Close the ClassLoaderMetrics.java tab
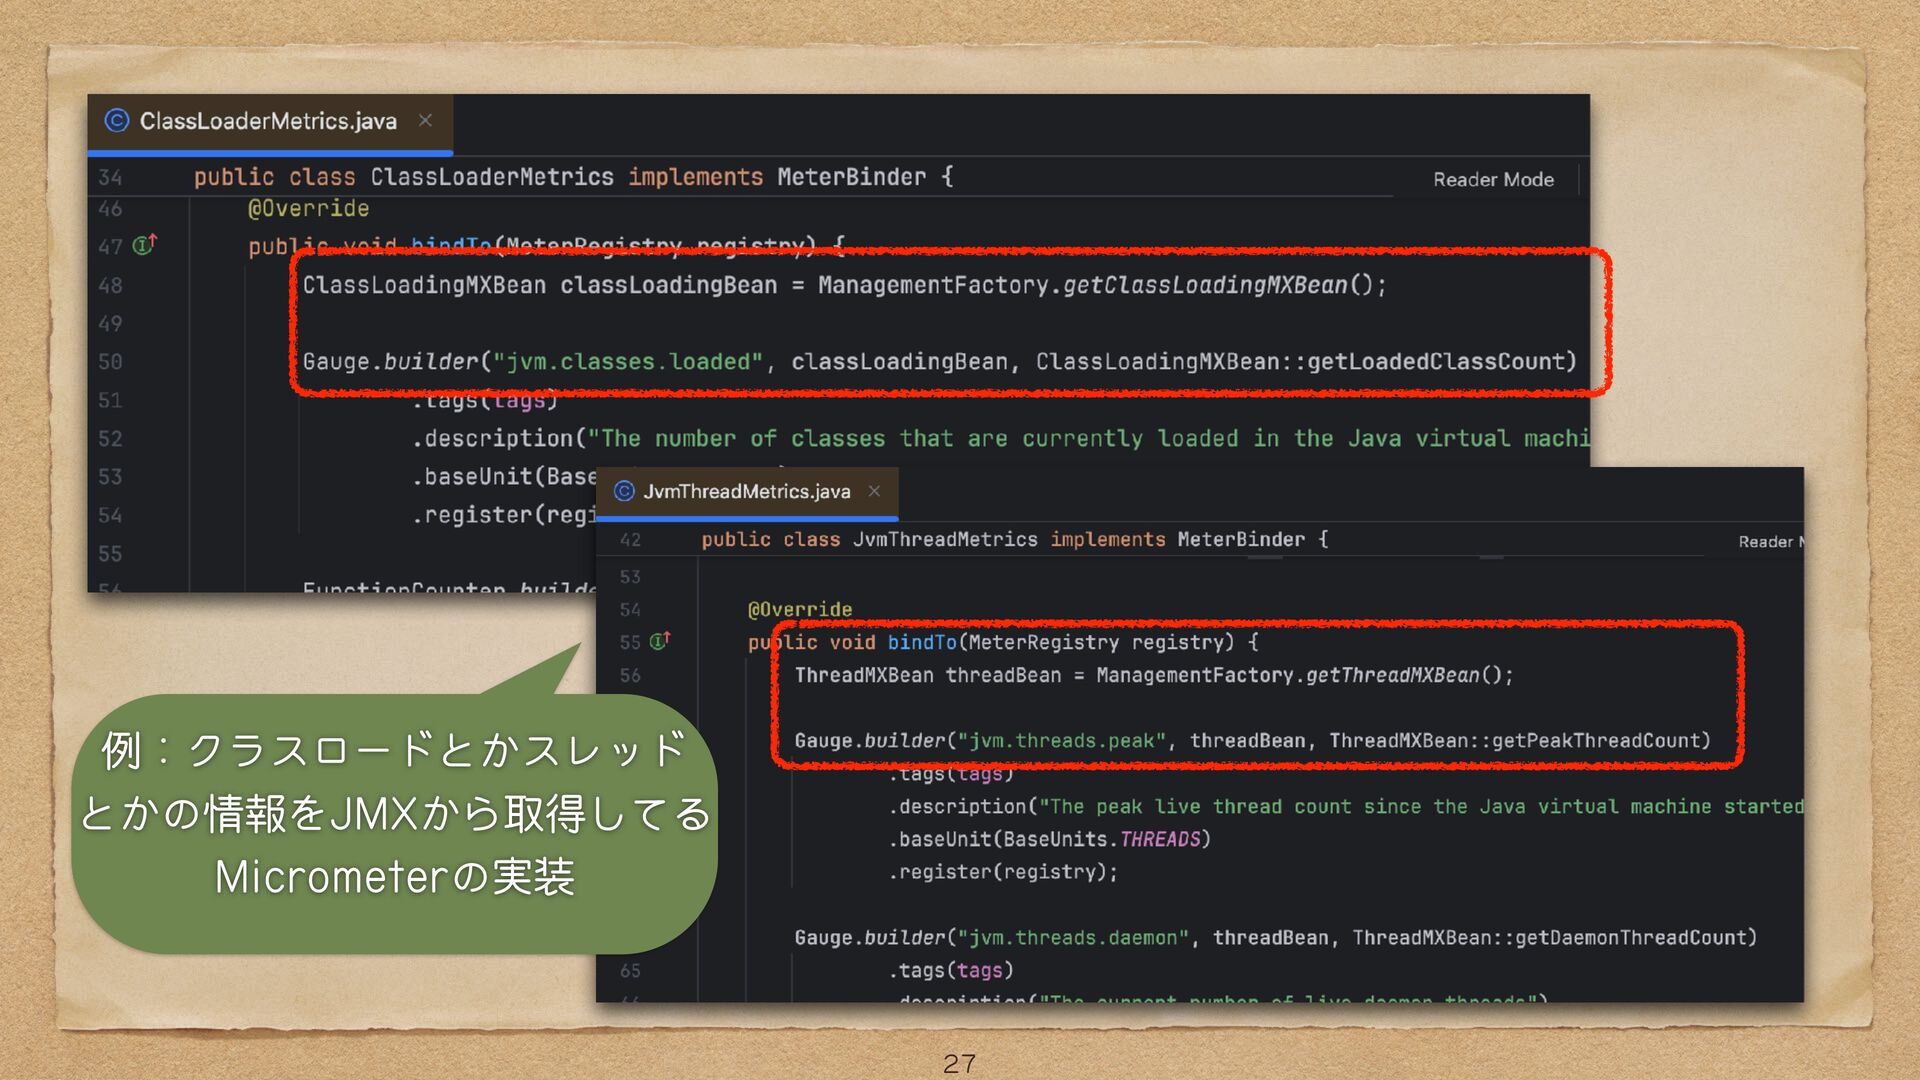 (x=425, y=120)
